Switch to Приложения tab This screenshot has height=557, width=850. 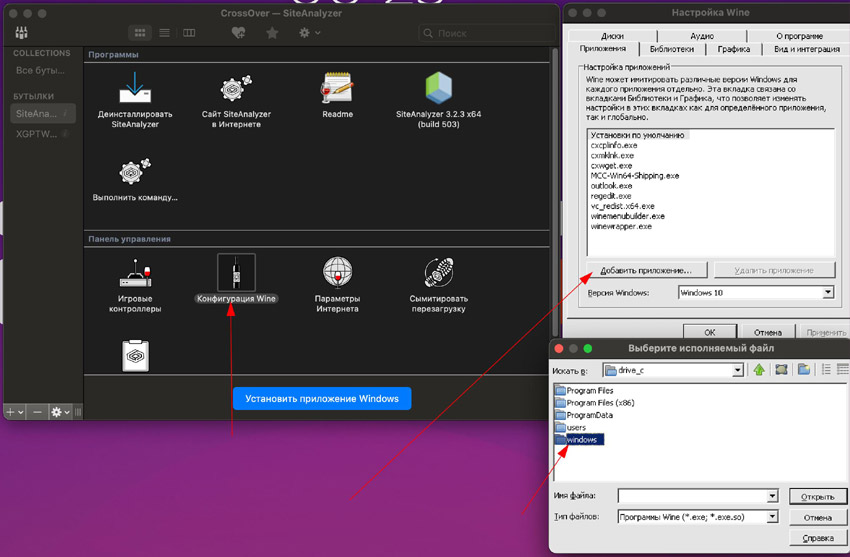(603, 48)
